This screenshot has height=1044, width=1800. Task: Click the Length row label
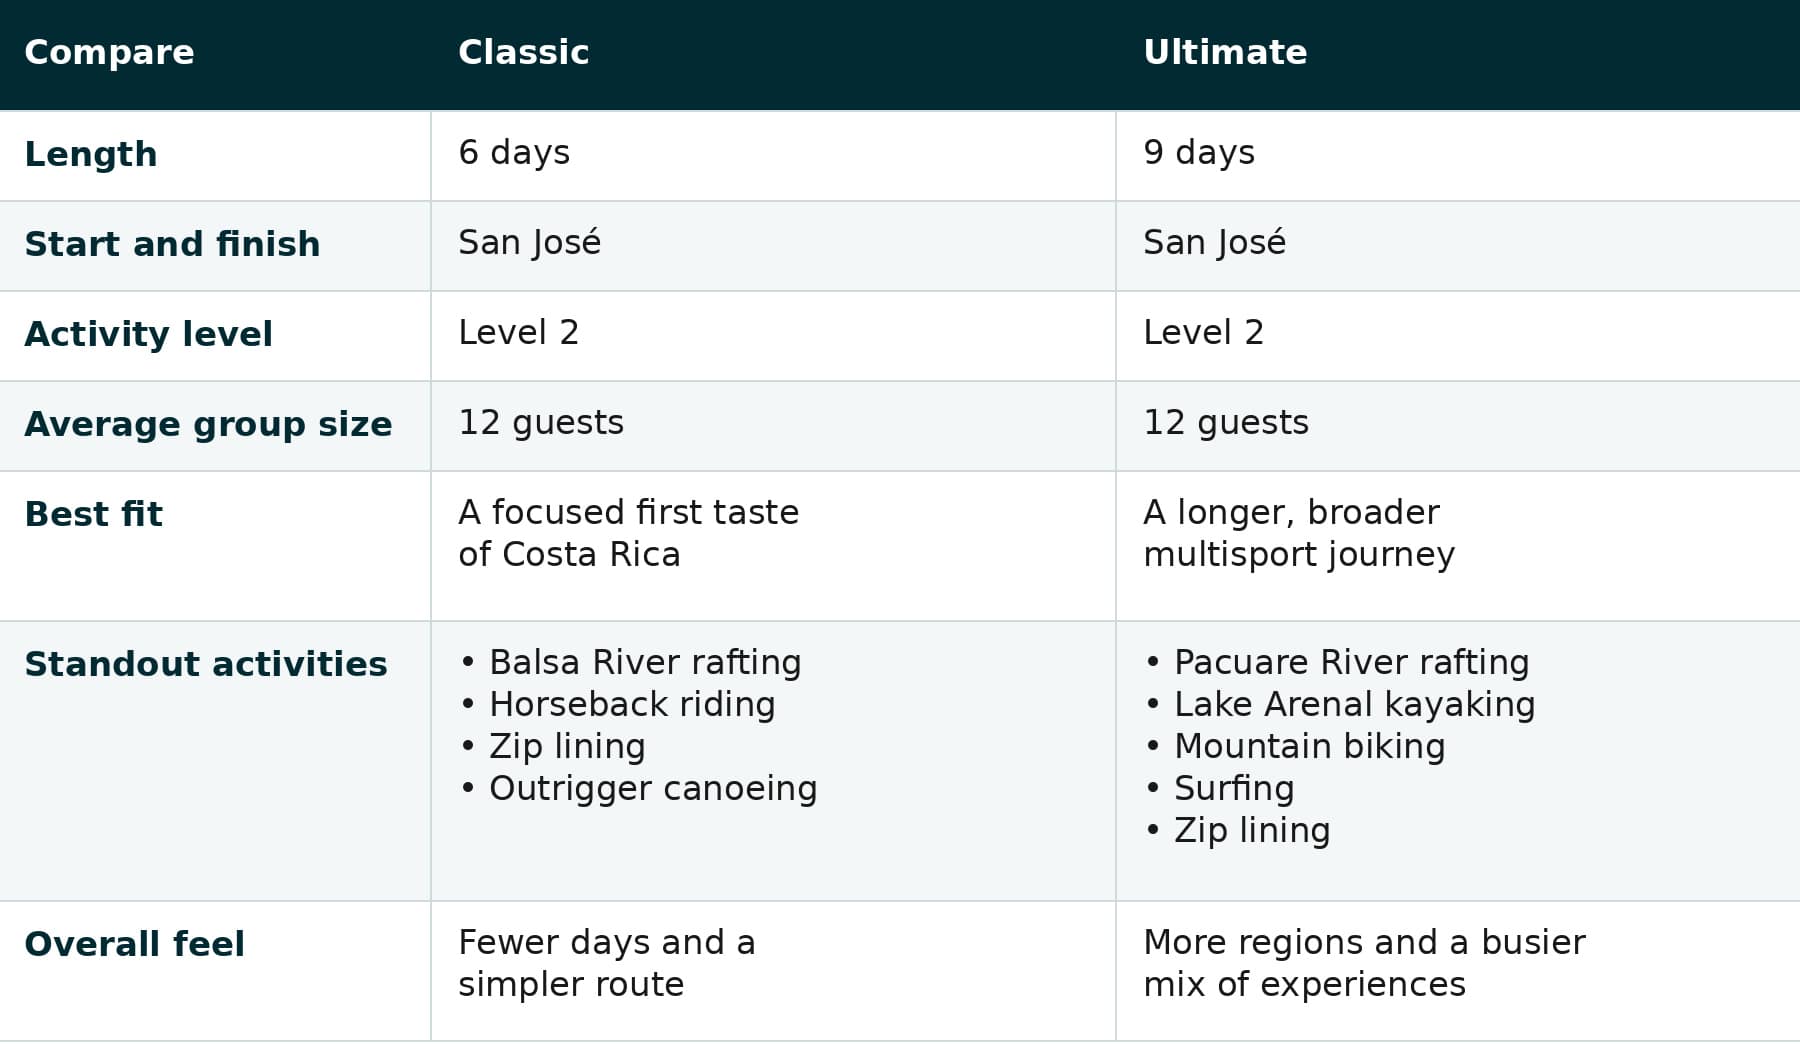[x=91, y=154]
